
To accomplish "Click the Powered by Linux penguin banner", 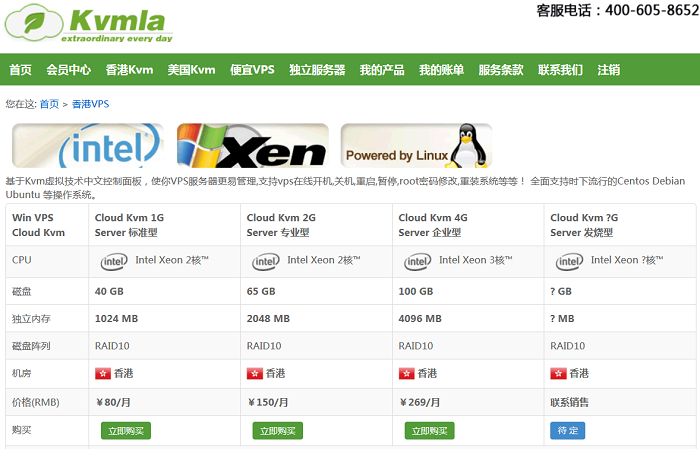I will pyautogui.click(x=417, y=146).
